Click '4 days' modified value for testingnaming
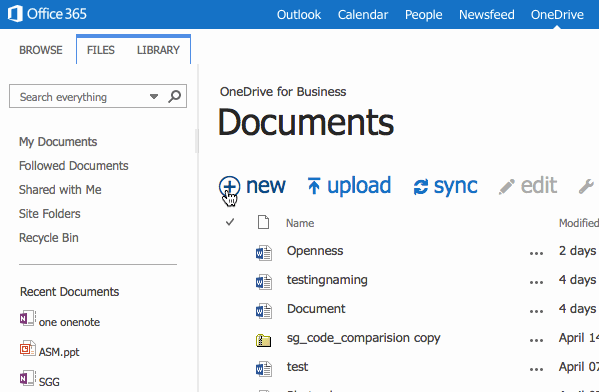 (578, 280)
